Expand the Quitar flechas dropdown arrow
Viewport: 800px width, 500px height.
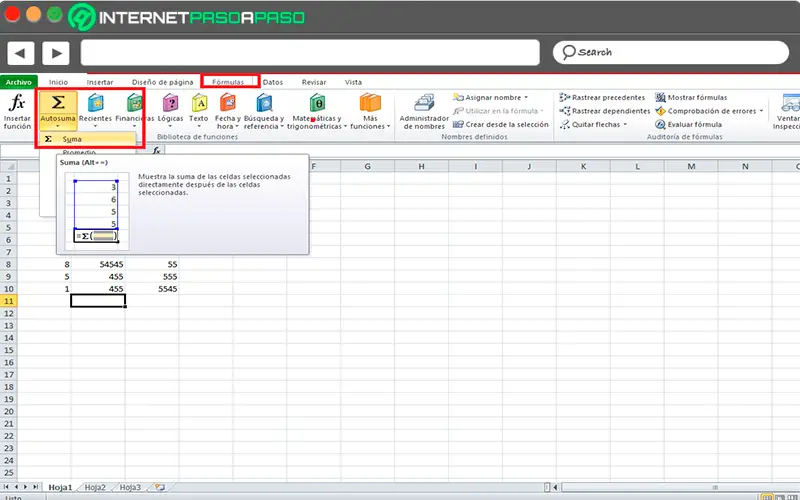click(x=625, y=124)
